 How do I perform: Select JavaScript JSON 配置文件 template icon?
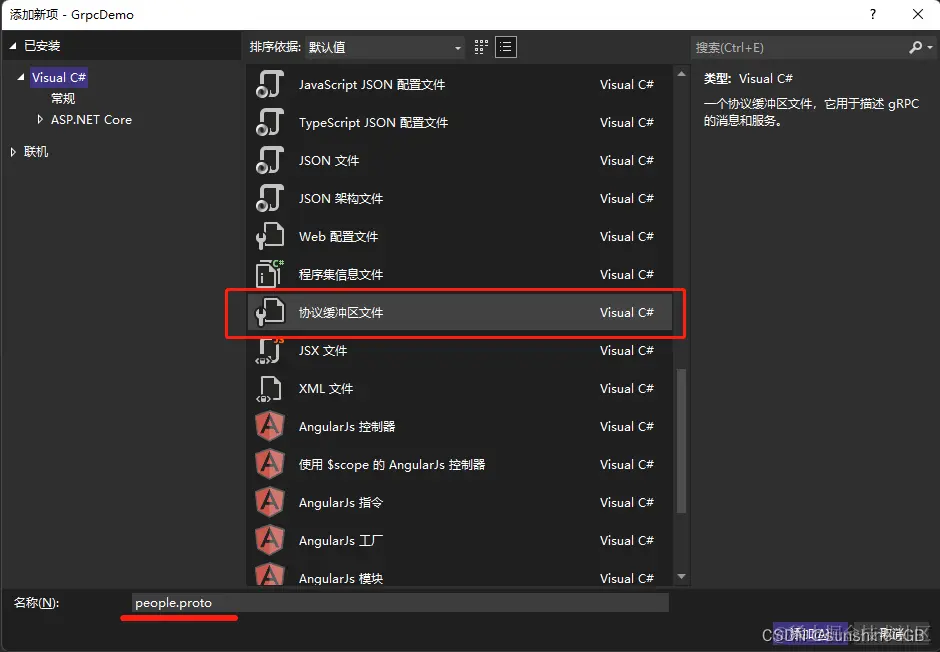pyautogui.click(x=269, y=84)
